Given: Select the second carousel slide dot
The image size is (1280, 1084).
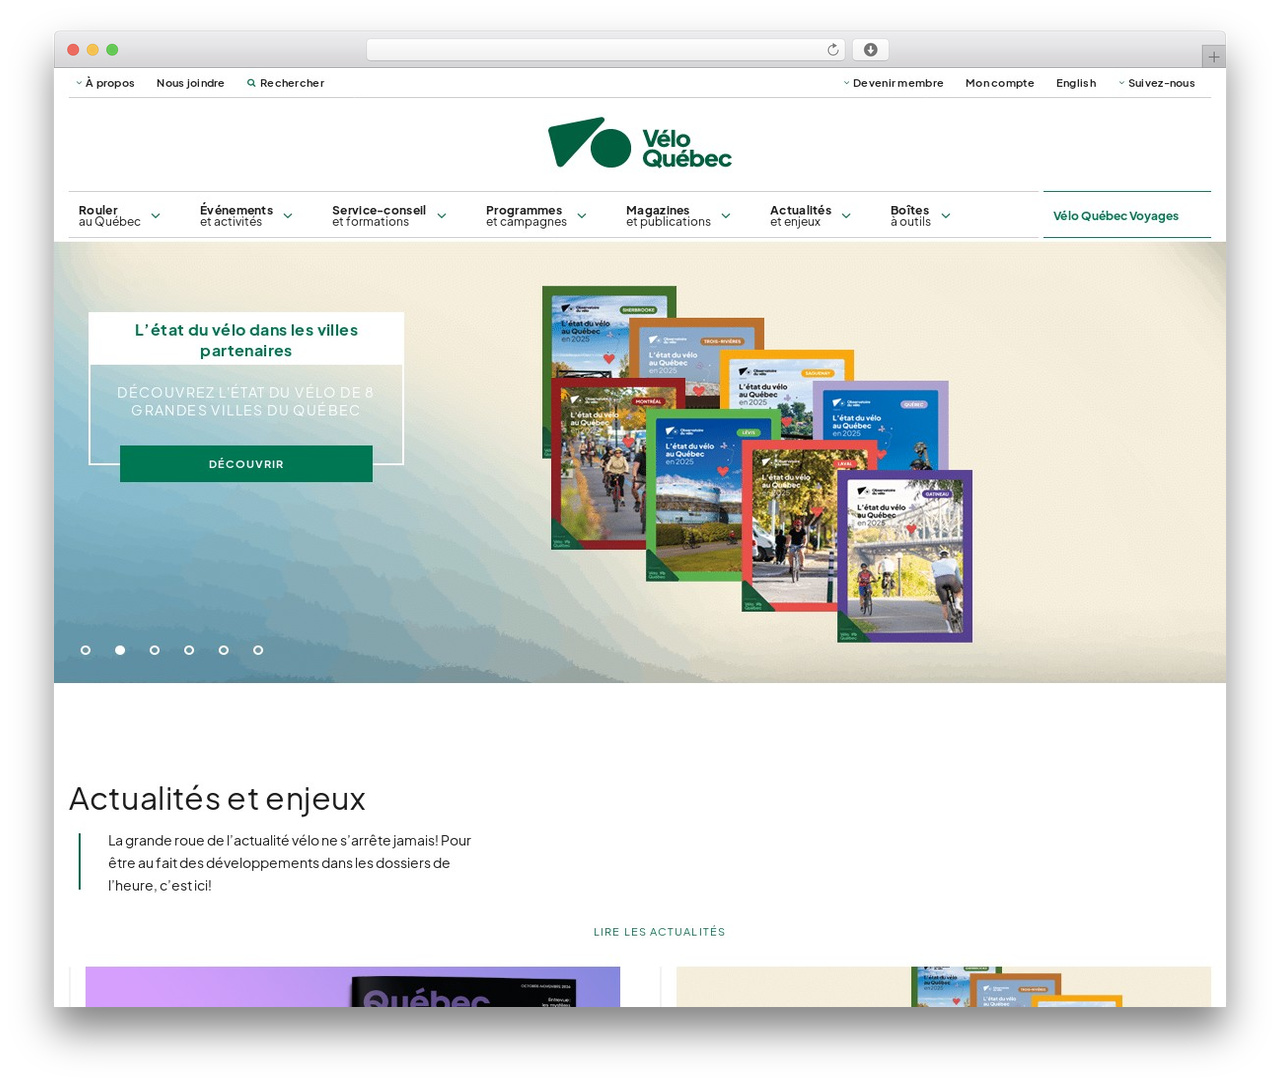Looking at the screenshot, I should pos(120,650).
